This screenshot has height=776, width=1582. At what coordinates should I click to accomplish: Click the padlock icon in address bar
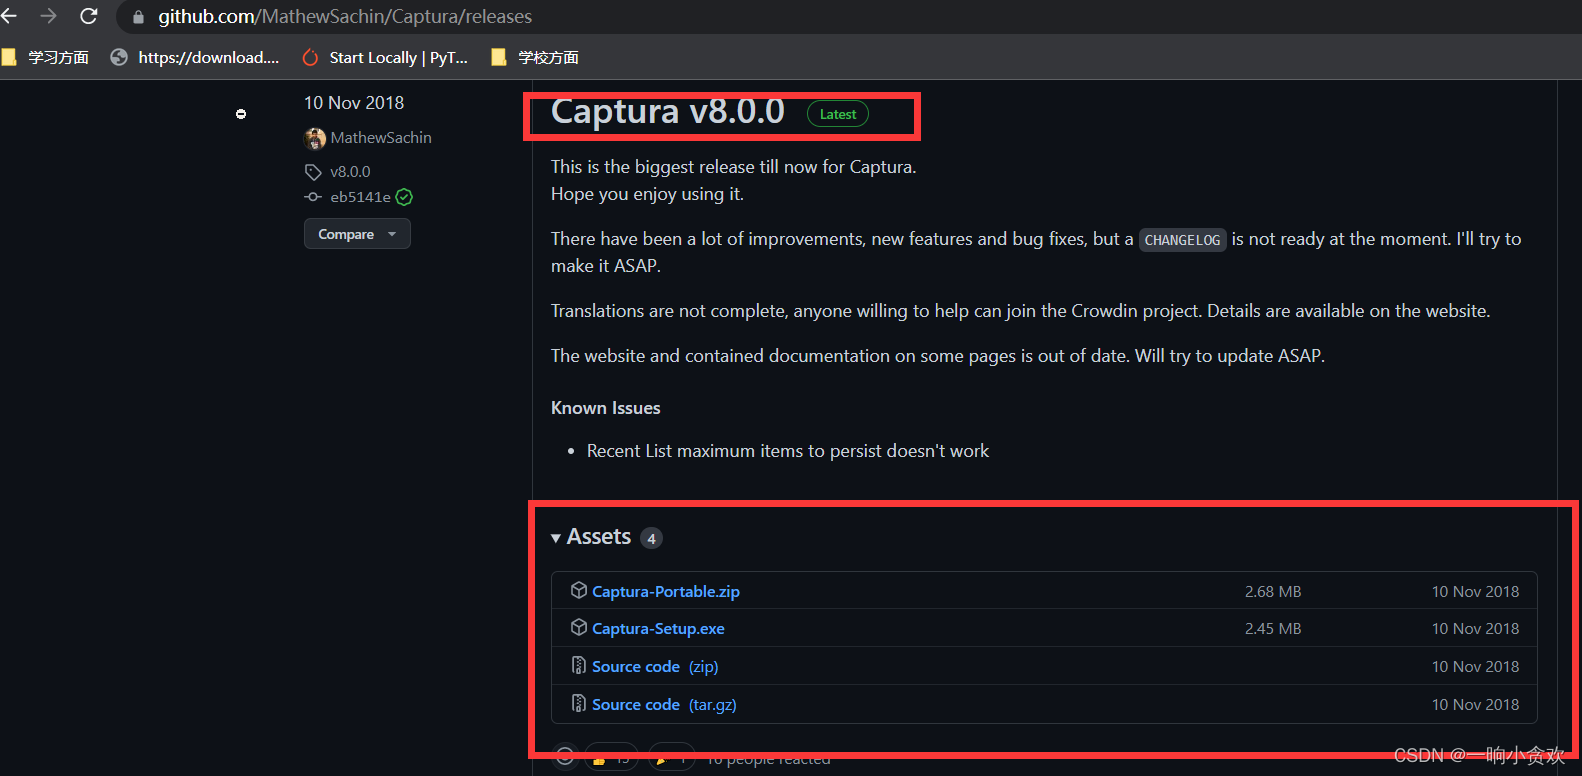coord(139,17)
